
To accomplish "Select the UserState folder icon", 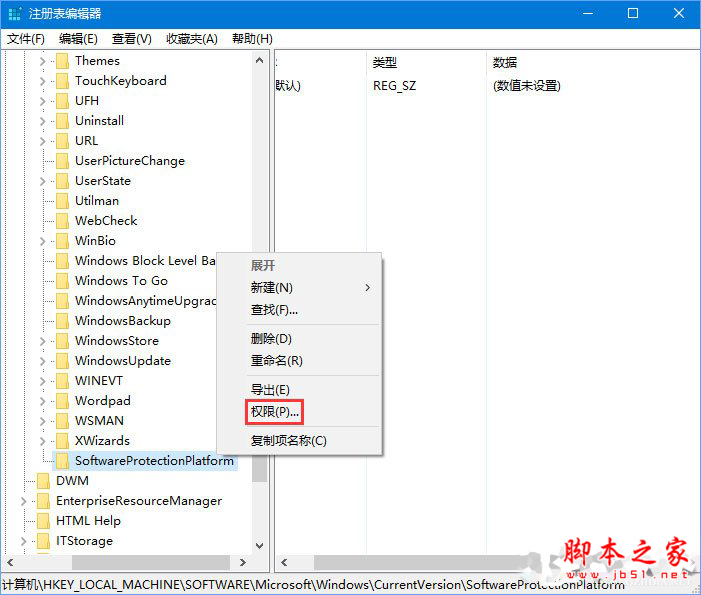I will coord(63,181).
